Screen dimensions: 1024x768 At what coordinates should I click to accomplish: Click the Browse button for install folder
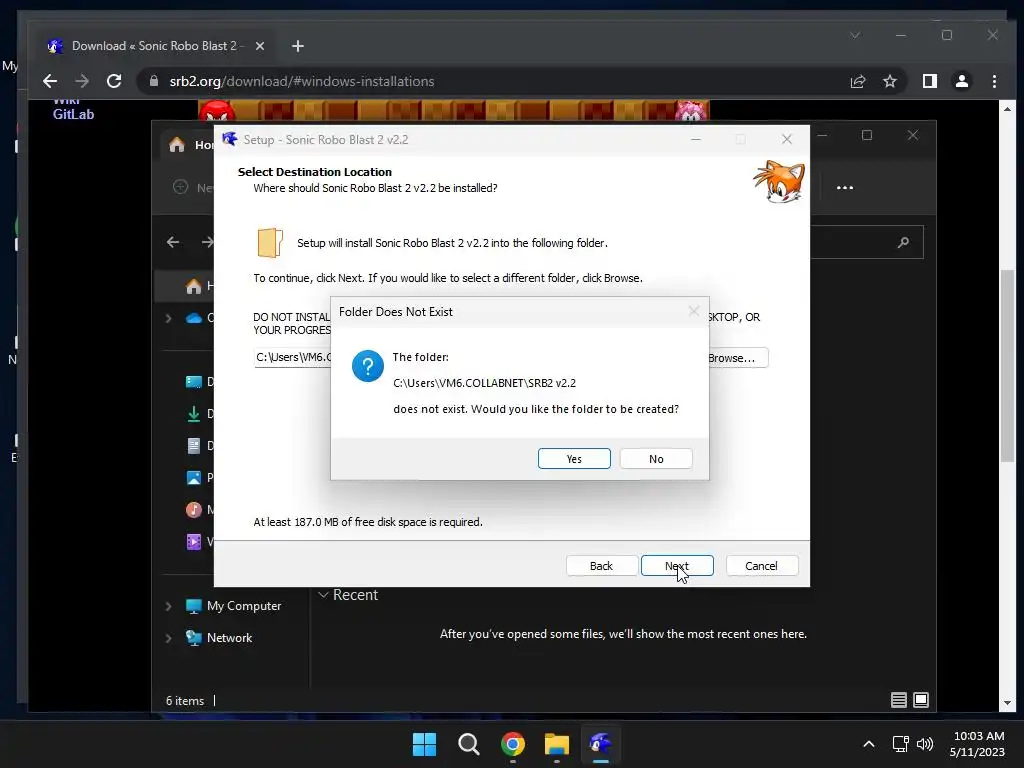pyautogui.click(x=737, y=358)
